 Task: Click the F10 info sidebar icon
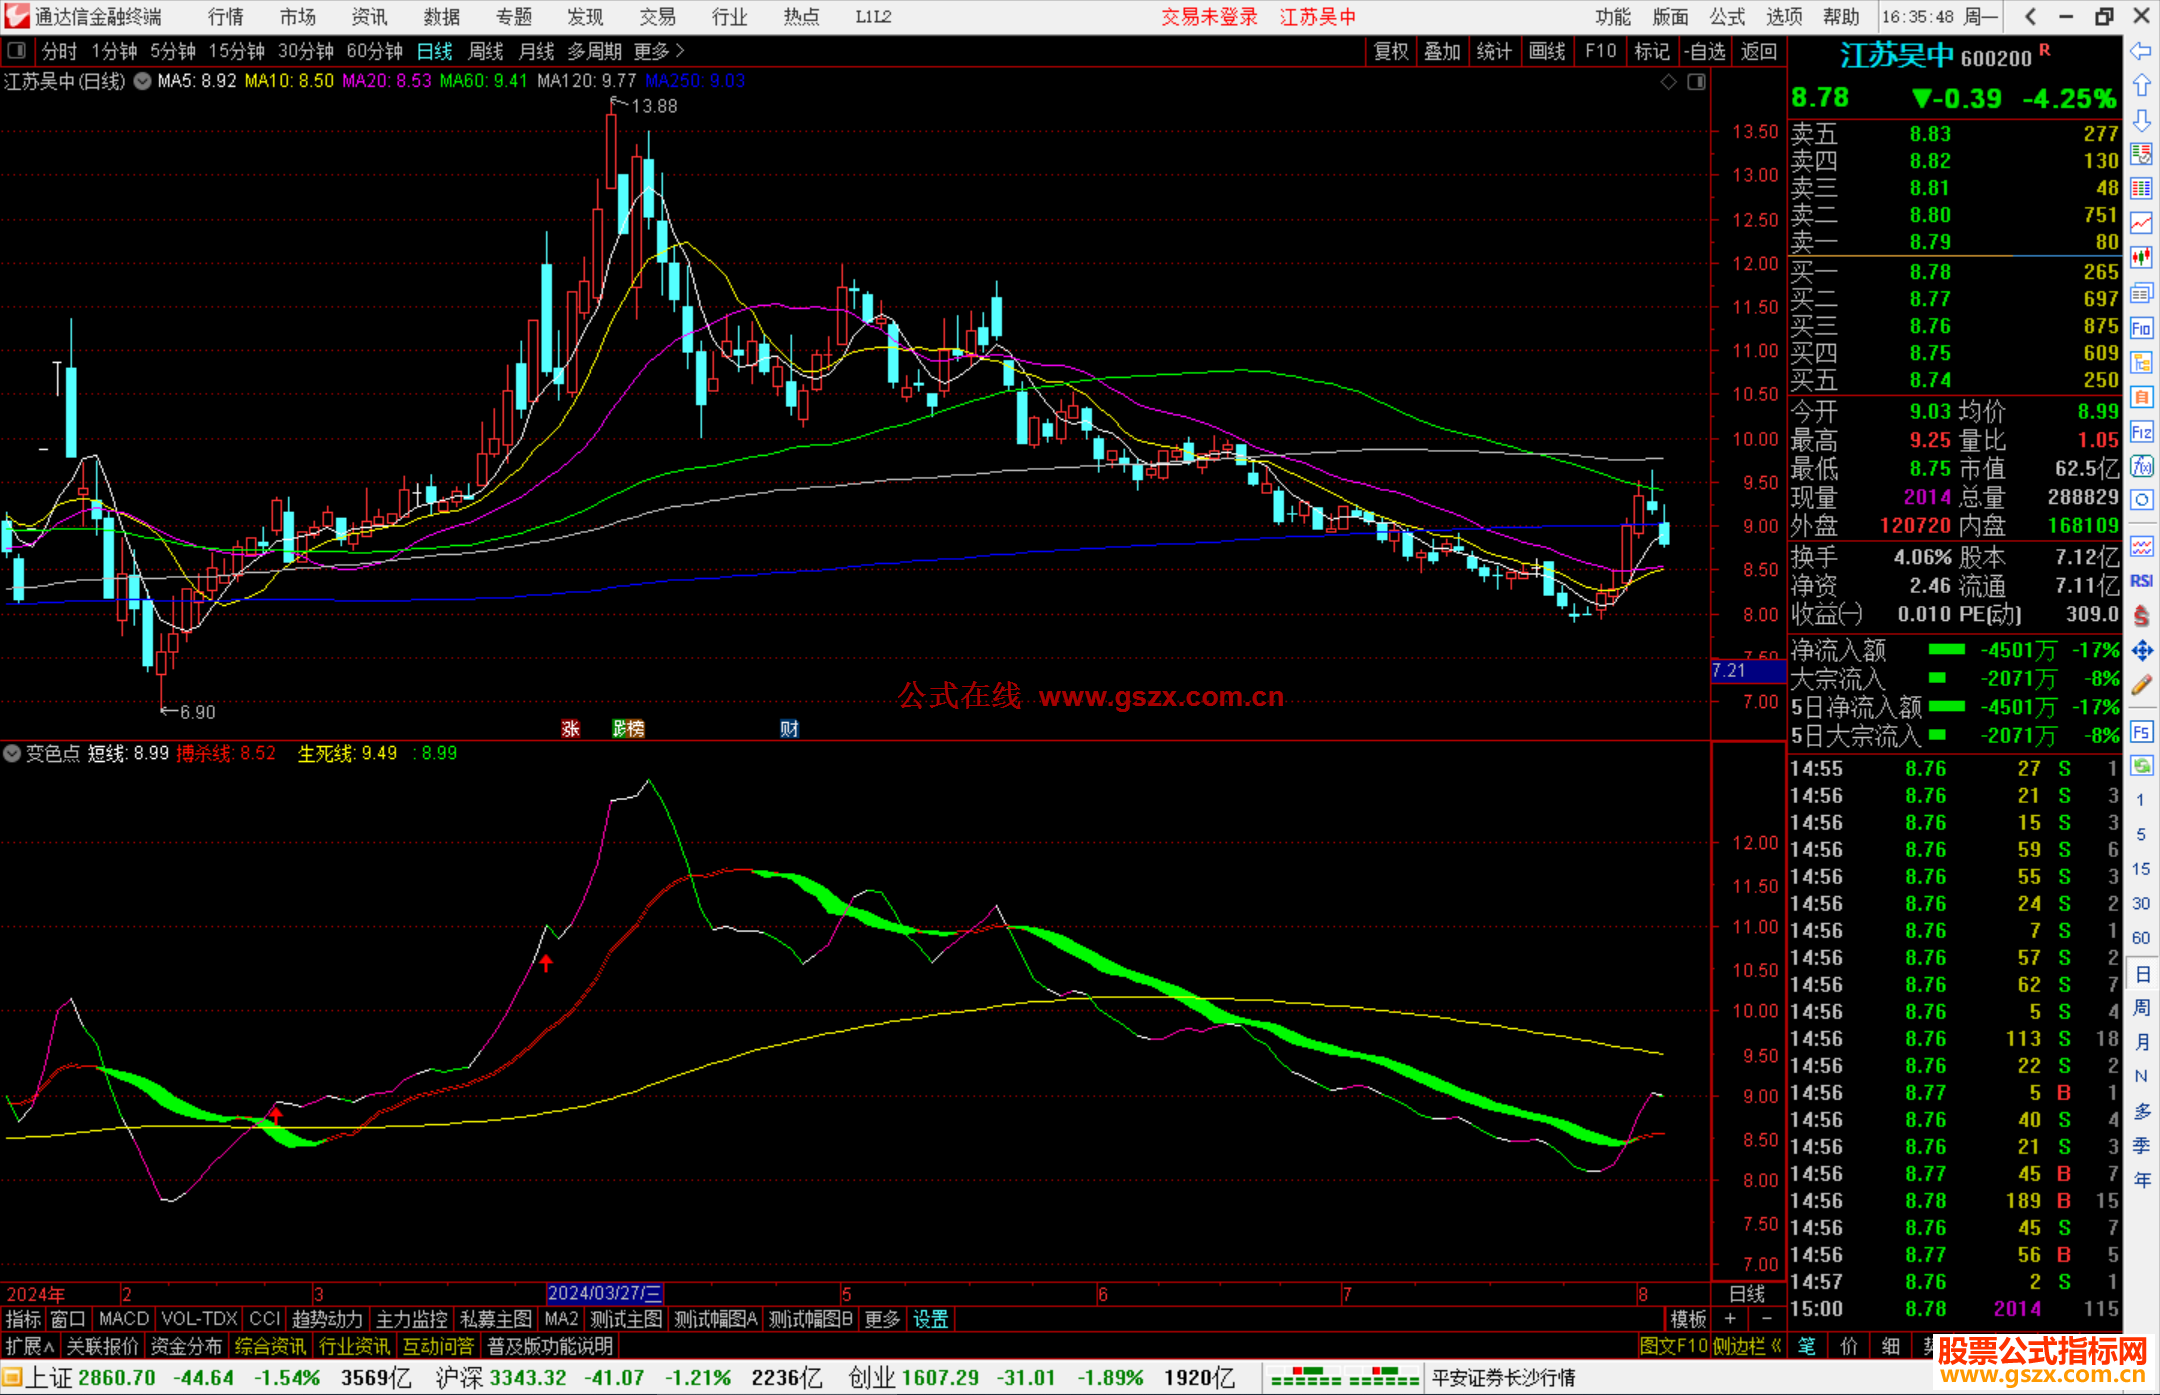click(2141, 328)
